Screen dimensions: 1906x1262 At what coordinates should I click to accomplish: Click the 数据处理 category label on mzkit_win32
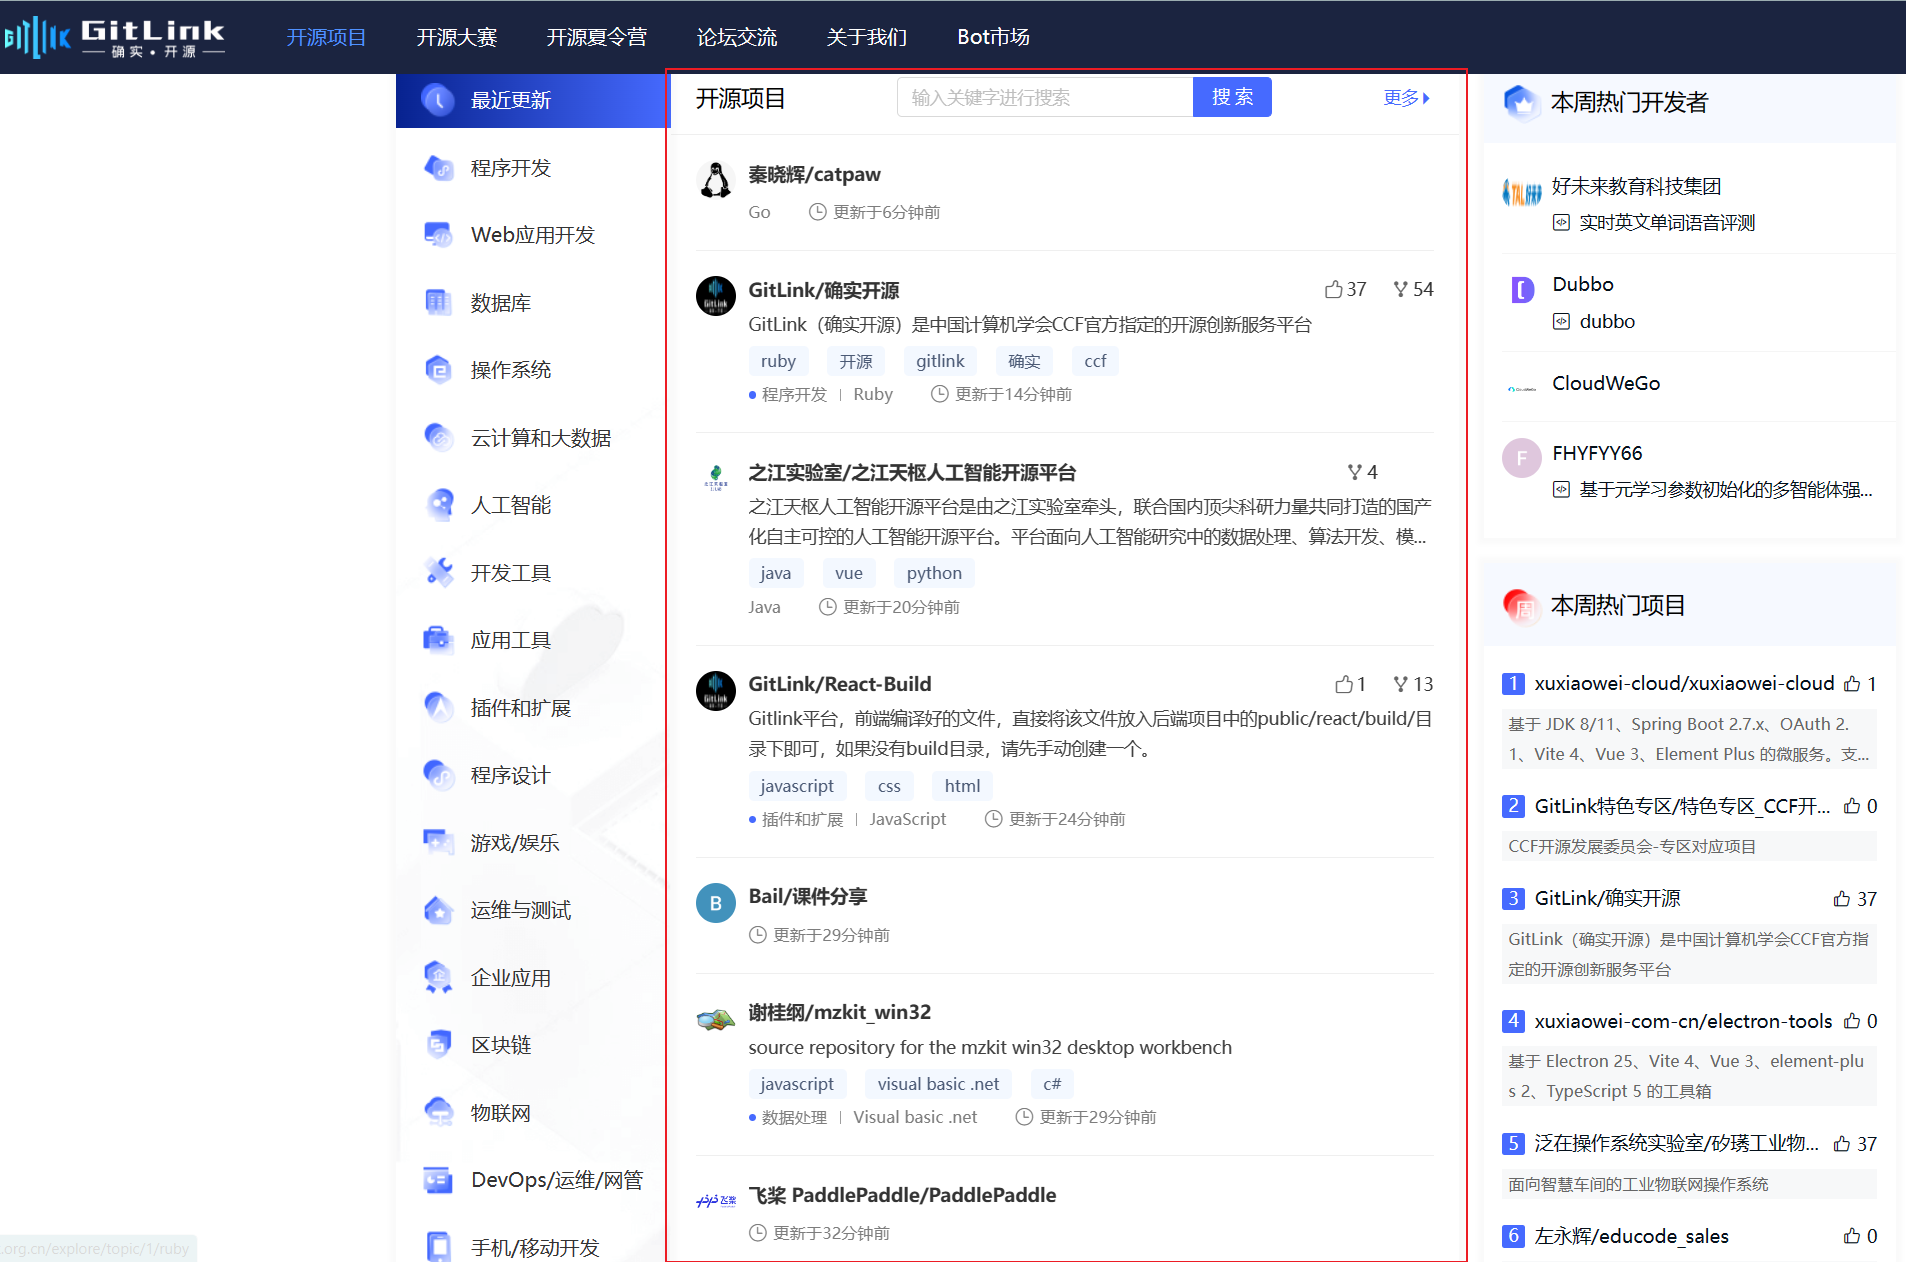pos(794,1117)
